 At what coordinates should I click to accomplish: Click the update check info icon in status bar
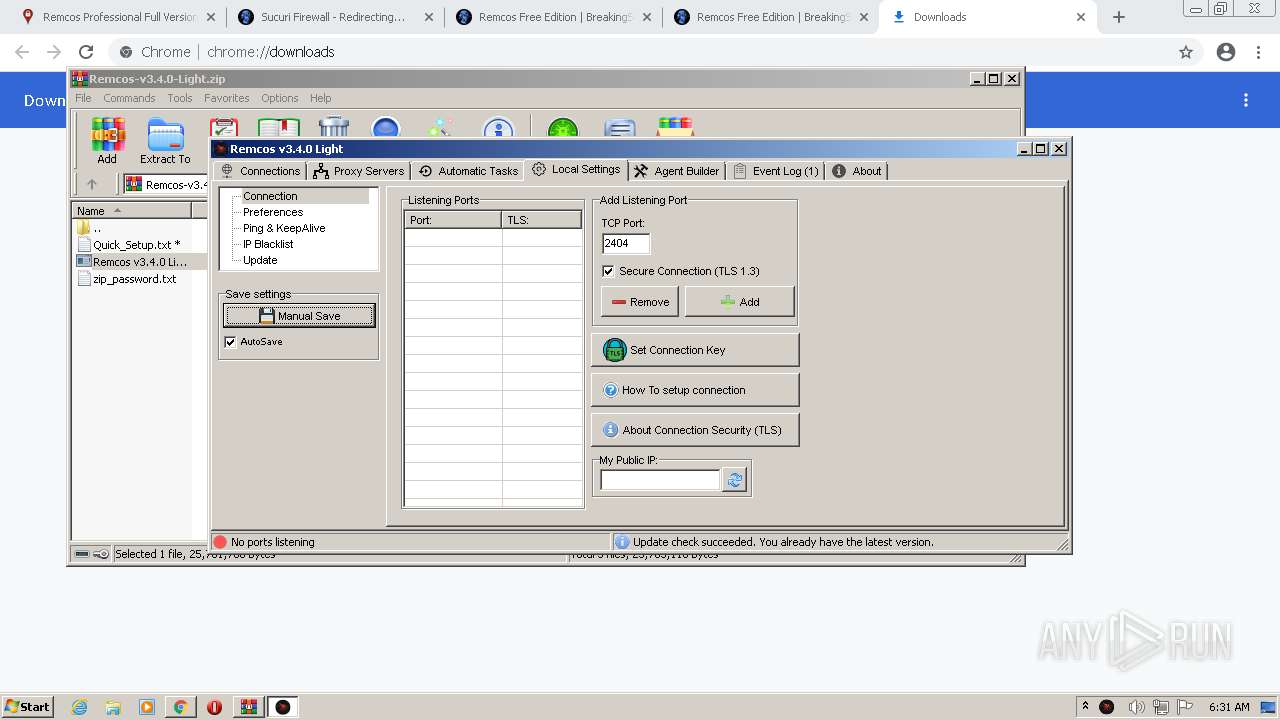point(621,542)
